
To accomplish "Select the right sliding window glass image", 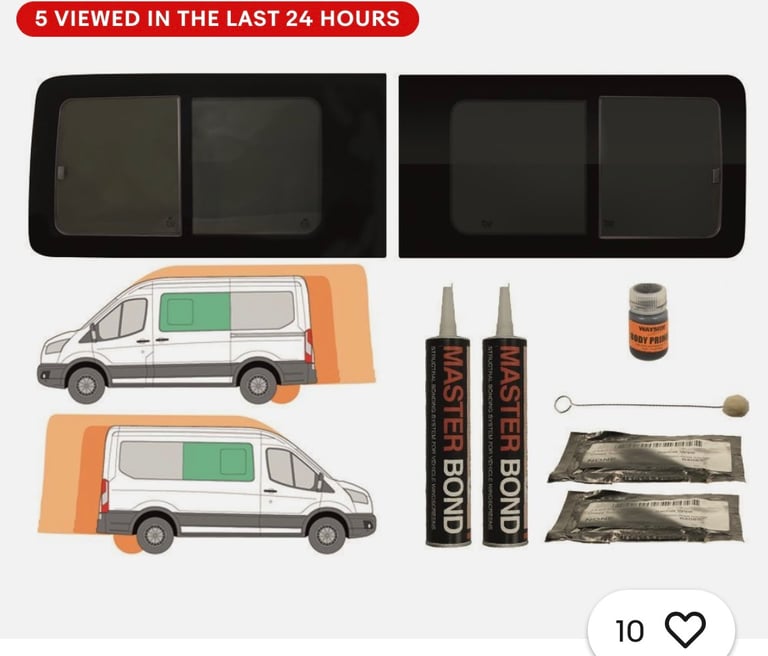I will [x=572, y=166].
